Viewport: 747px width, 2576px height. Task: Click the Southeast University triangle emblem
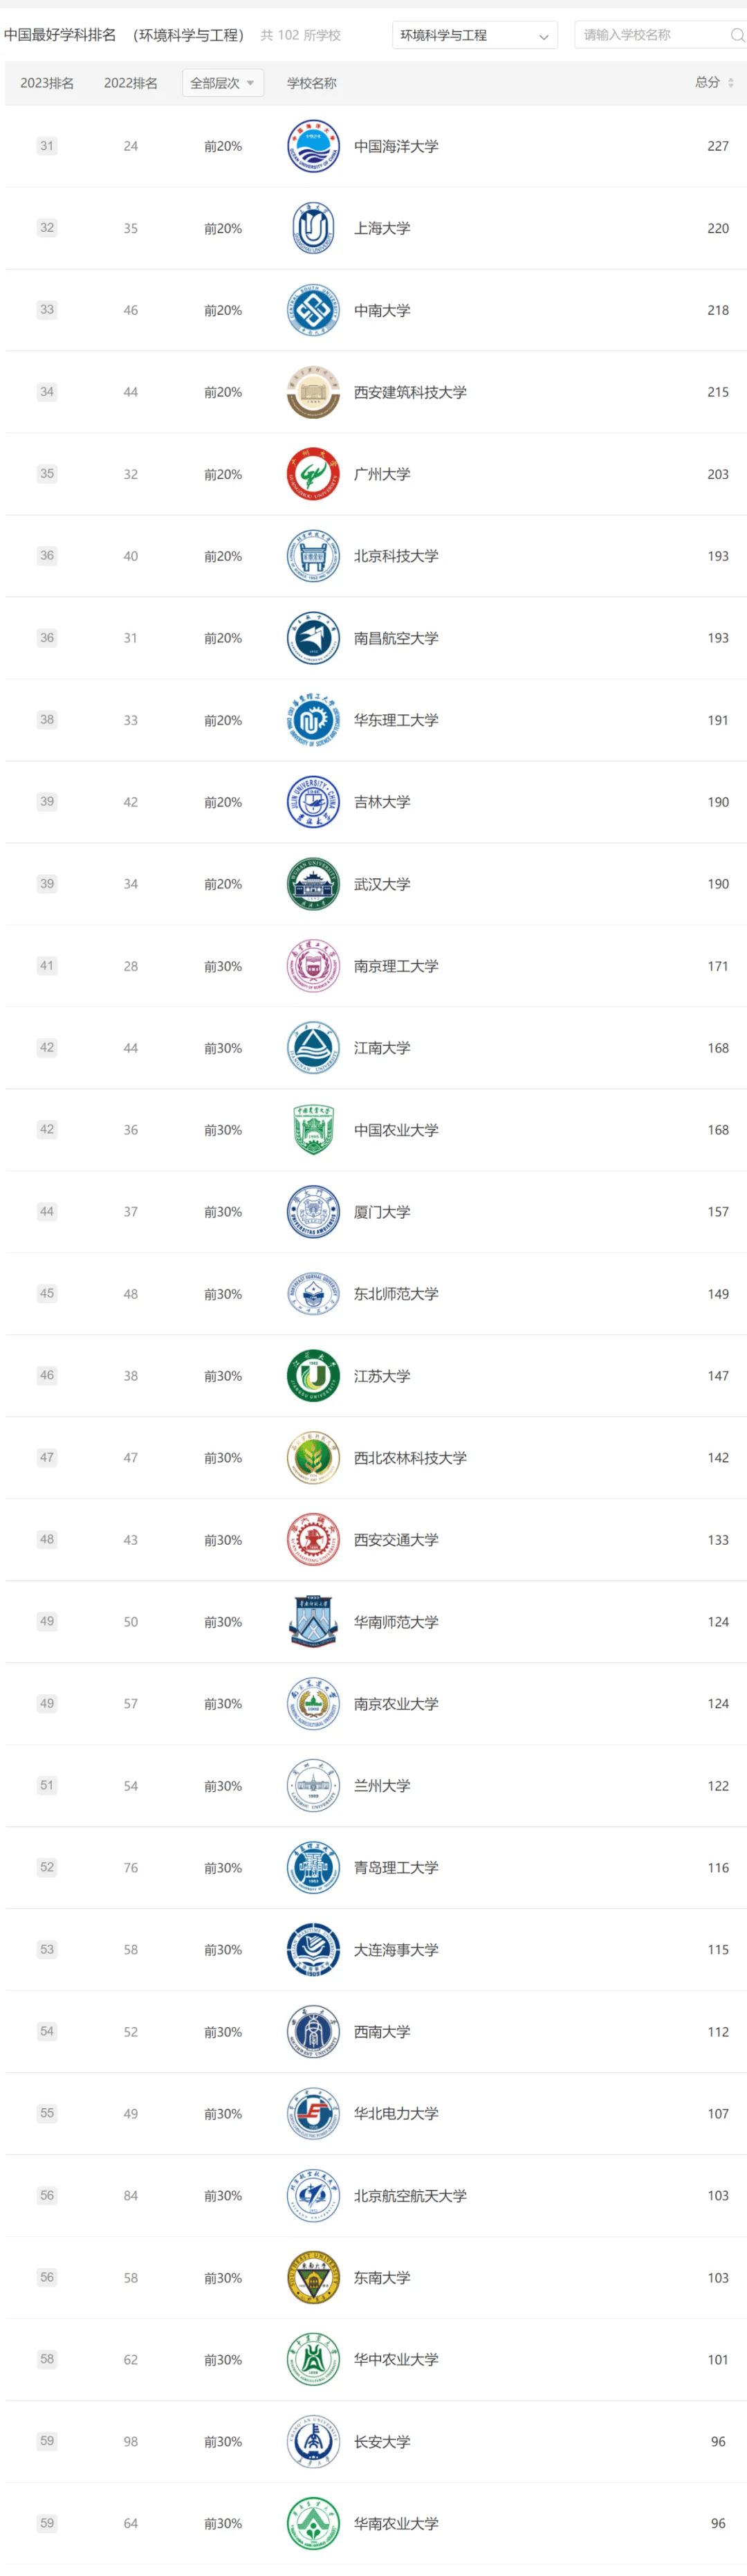coord(312,2278)
